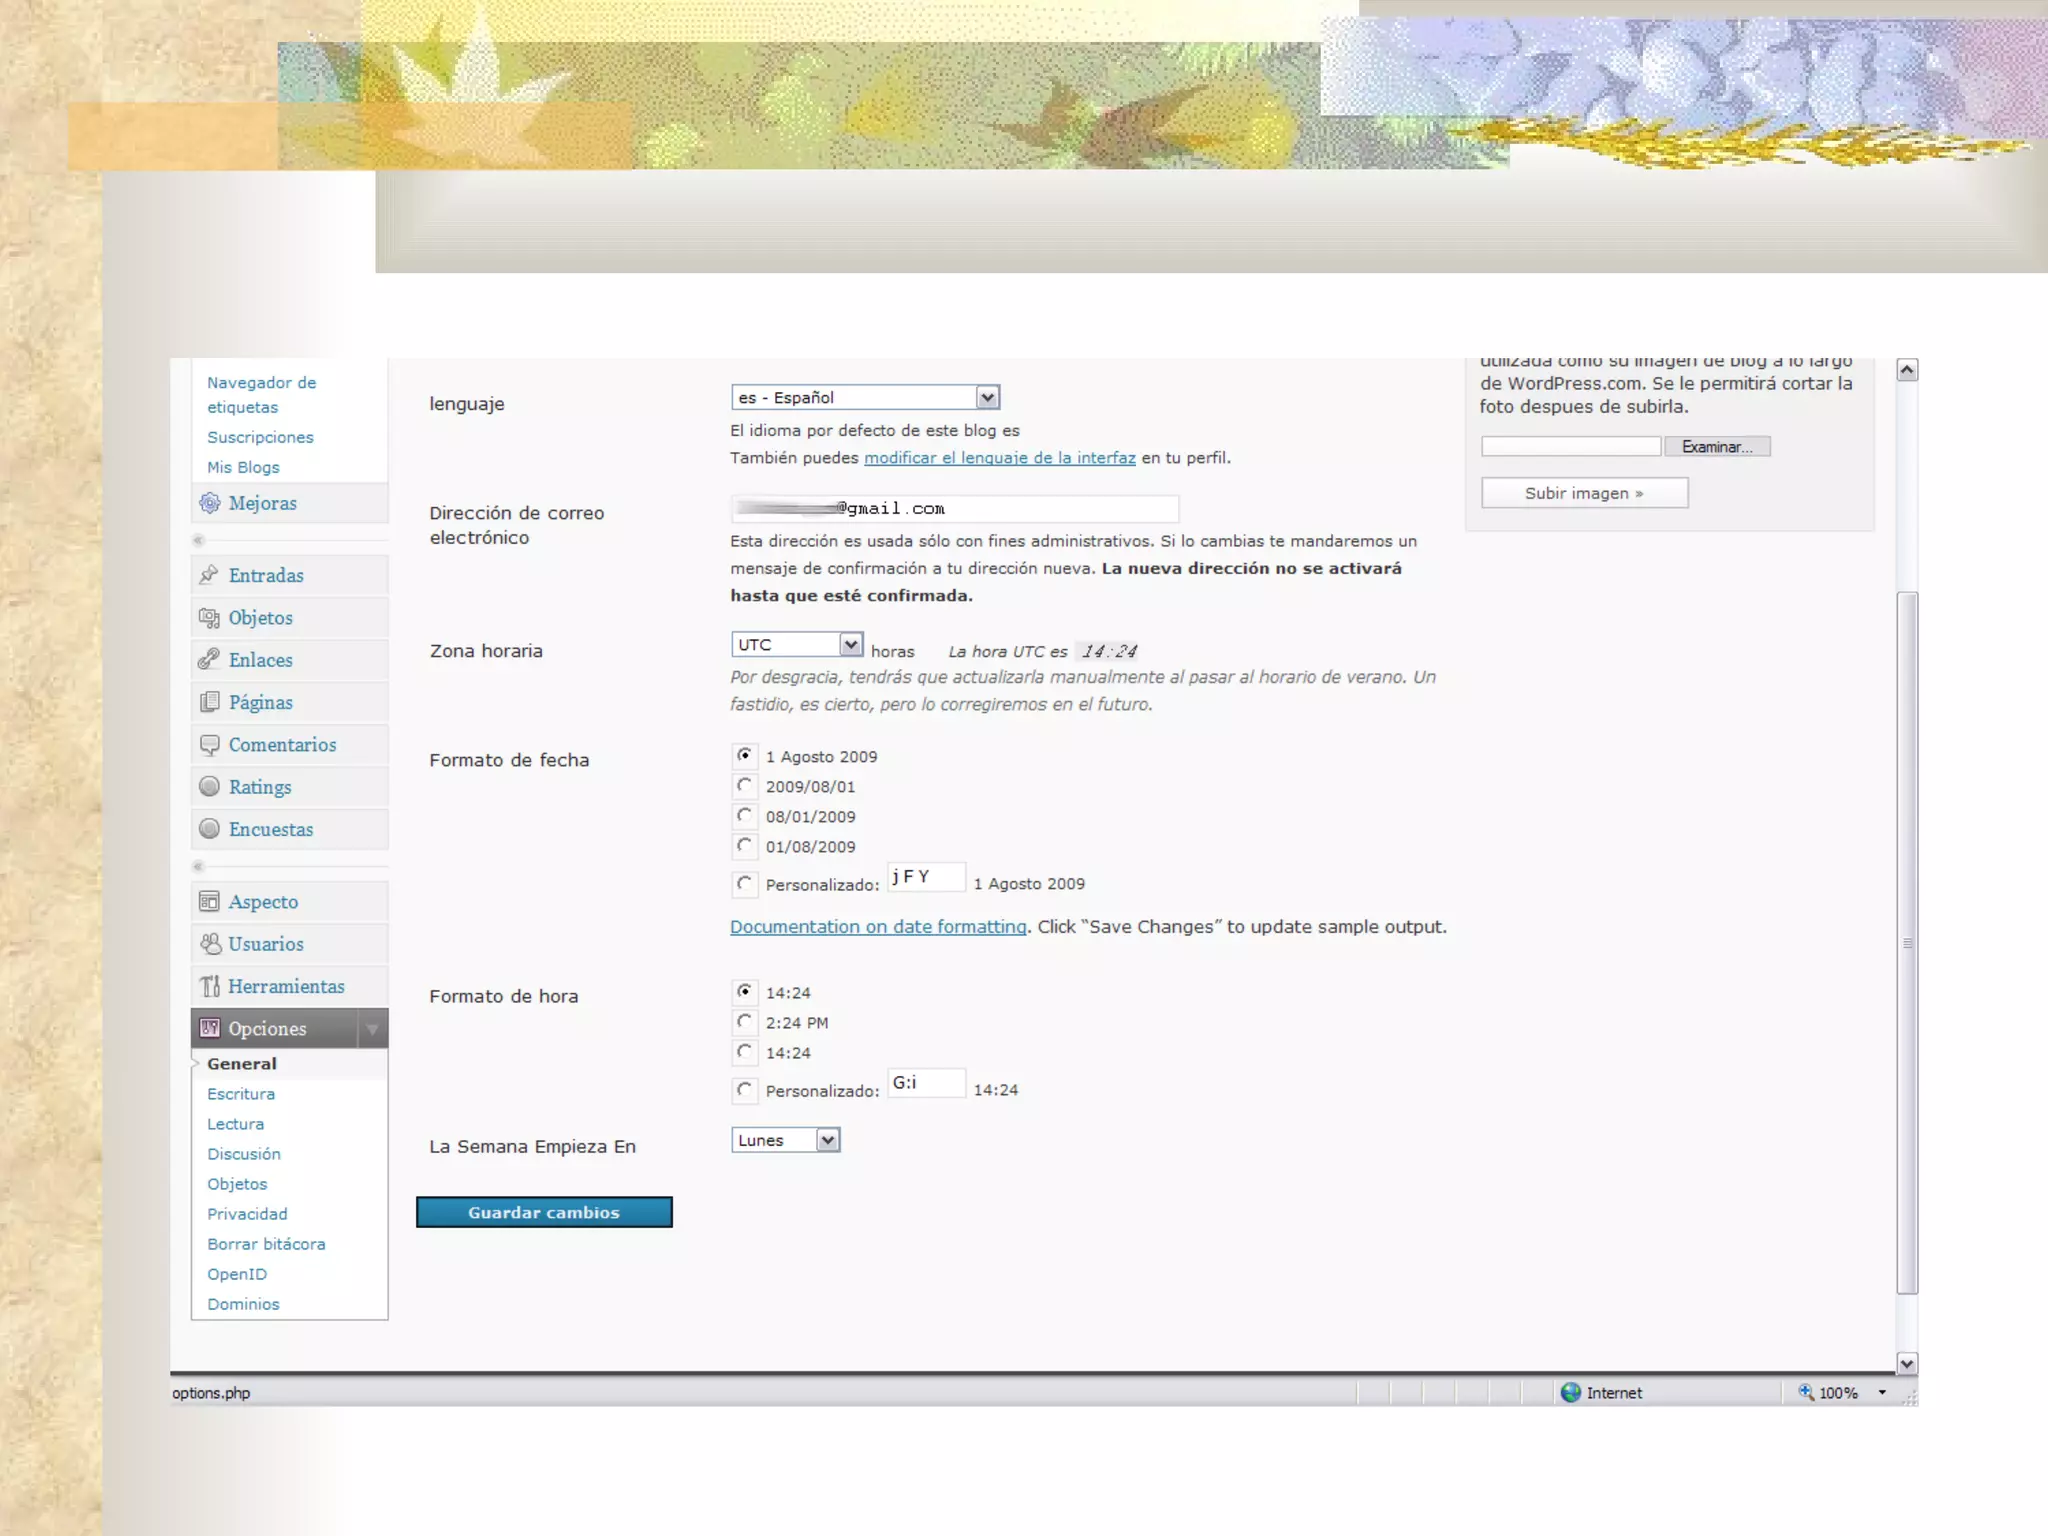This screenshot has height=1536, width=2048.
Task: Click the Herramientas tools icon
Action: [210, 987]
